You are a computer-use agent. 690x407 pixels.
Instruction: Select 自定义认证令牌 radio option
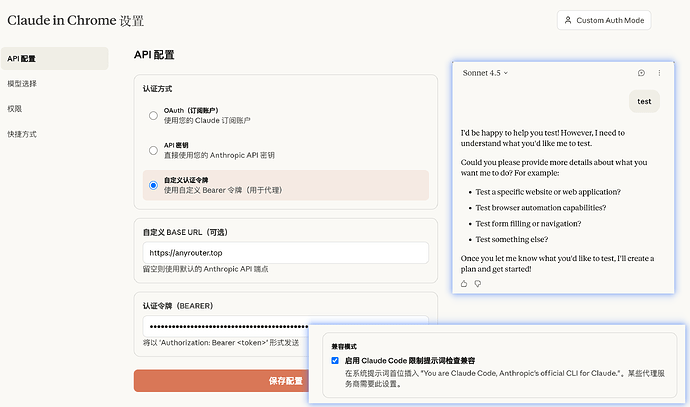pos(153,185)
